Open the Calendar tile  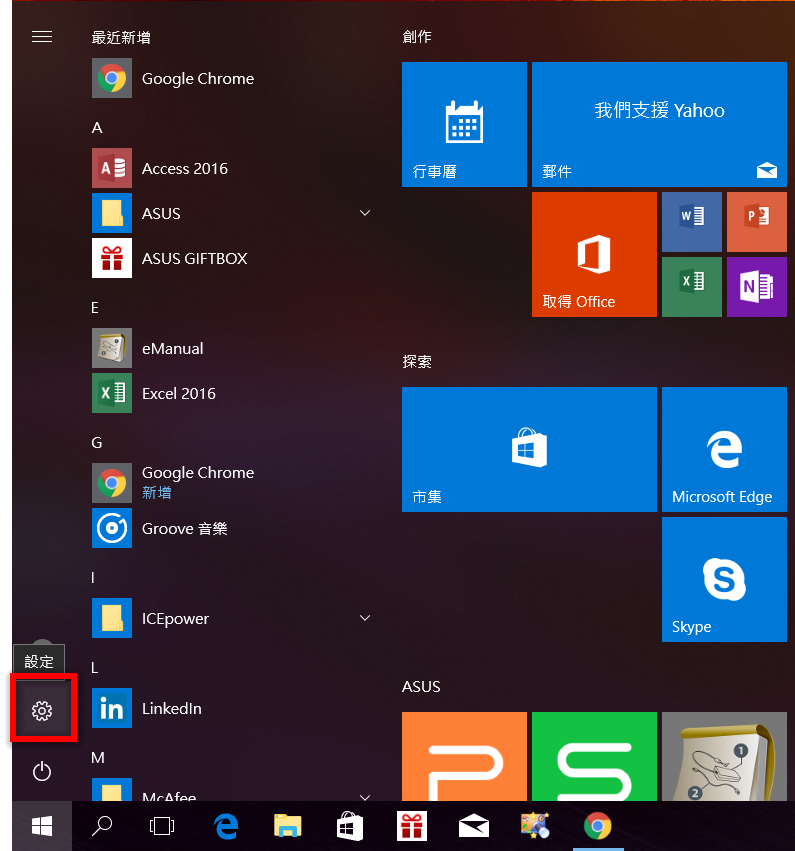click(x=464, y=124)
